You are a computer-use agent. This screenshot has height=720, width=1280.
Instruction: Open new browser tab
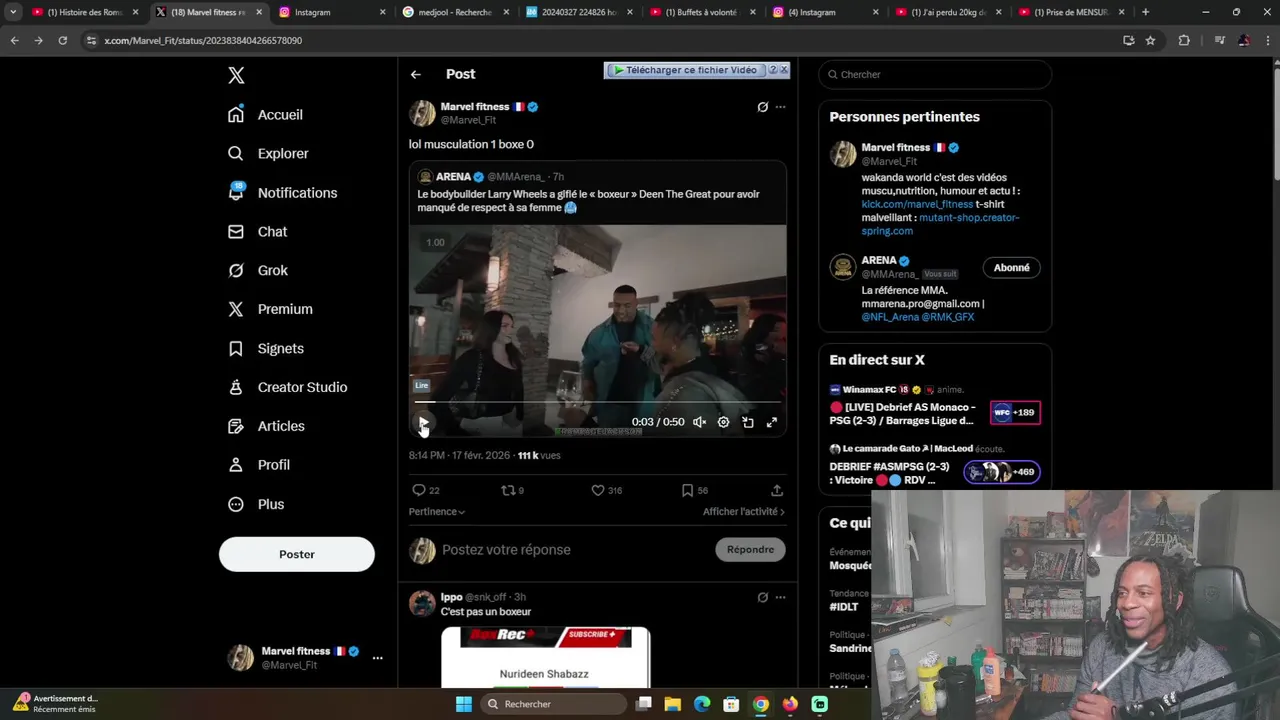pyautogui.click(x=1145, y=12)
